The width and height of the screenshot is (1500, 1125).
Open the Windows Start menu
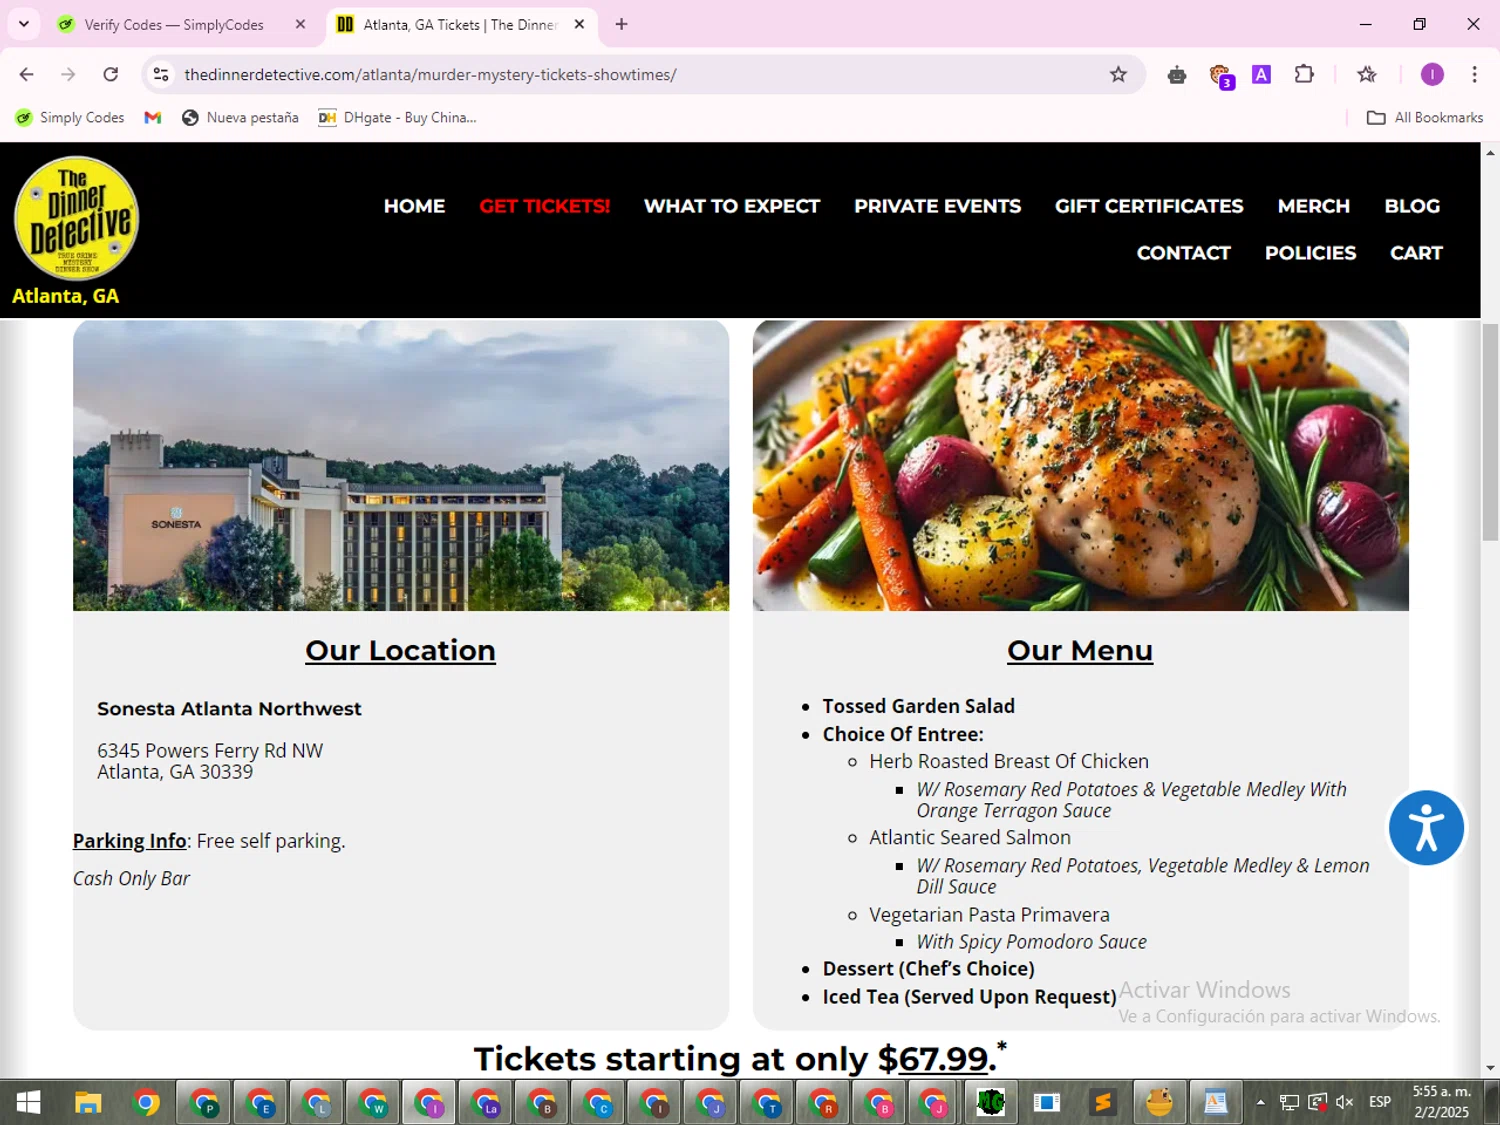[28, 1102]
